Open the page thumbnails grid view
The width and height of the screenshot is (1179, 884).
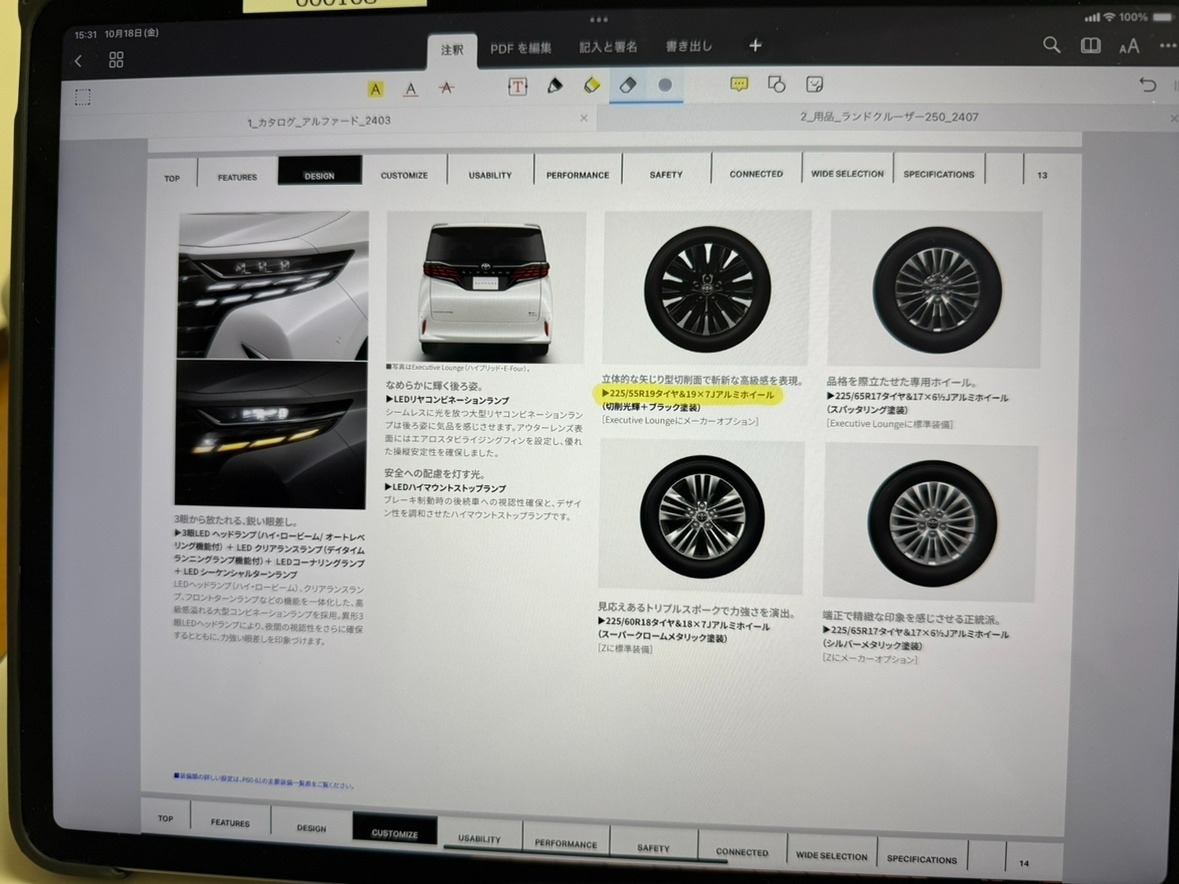pyautogui.click(x=116, y=60)
